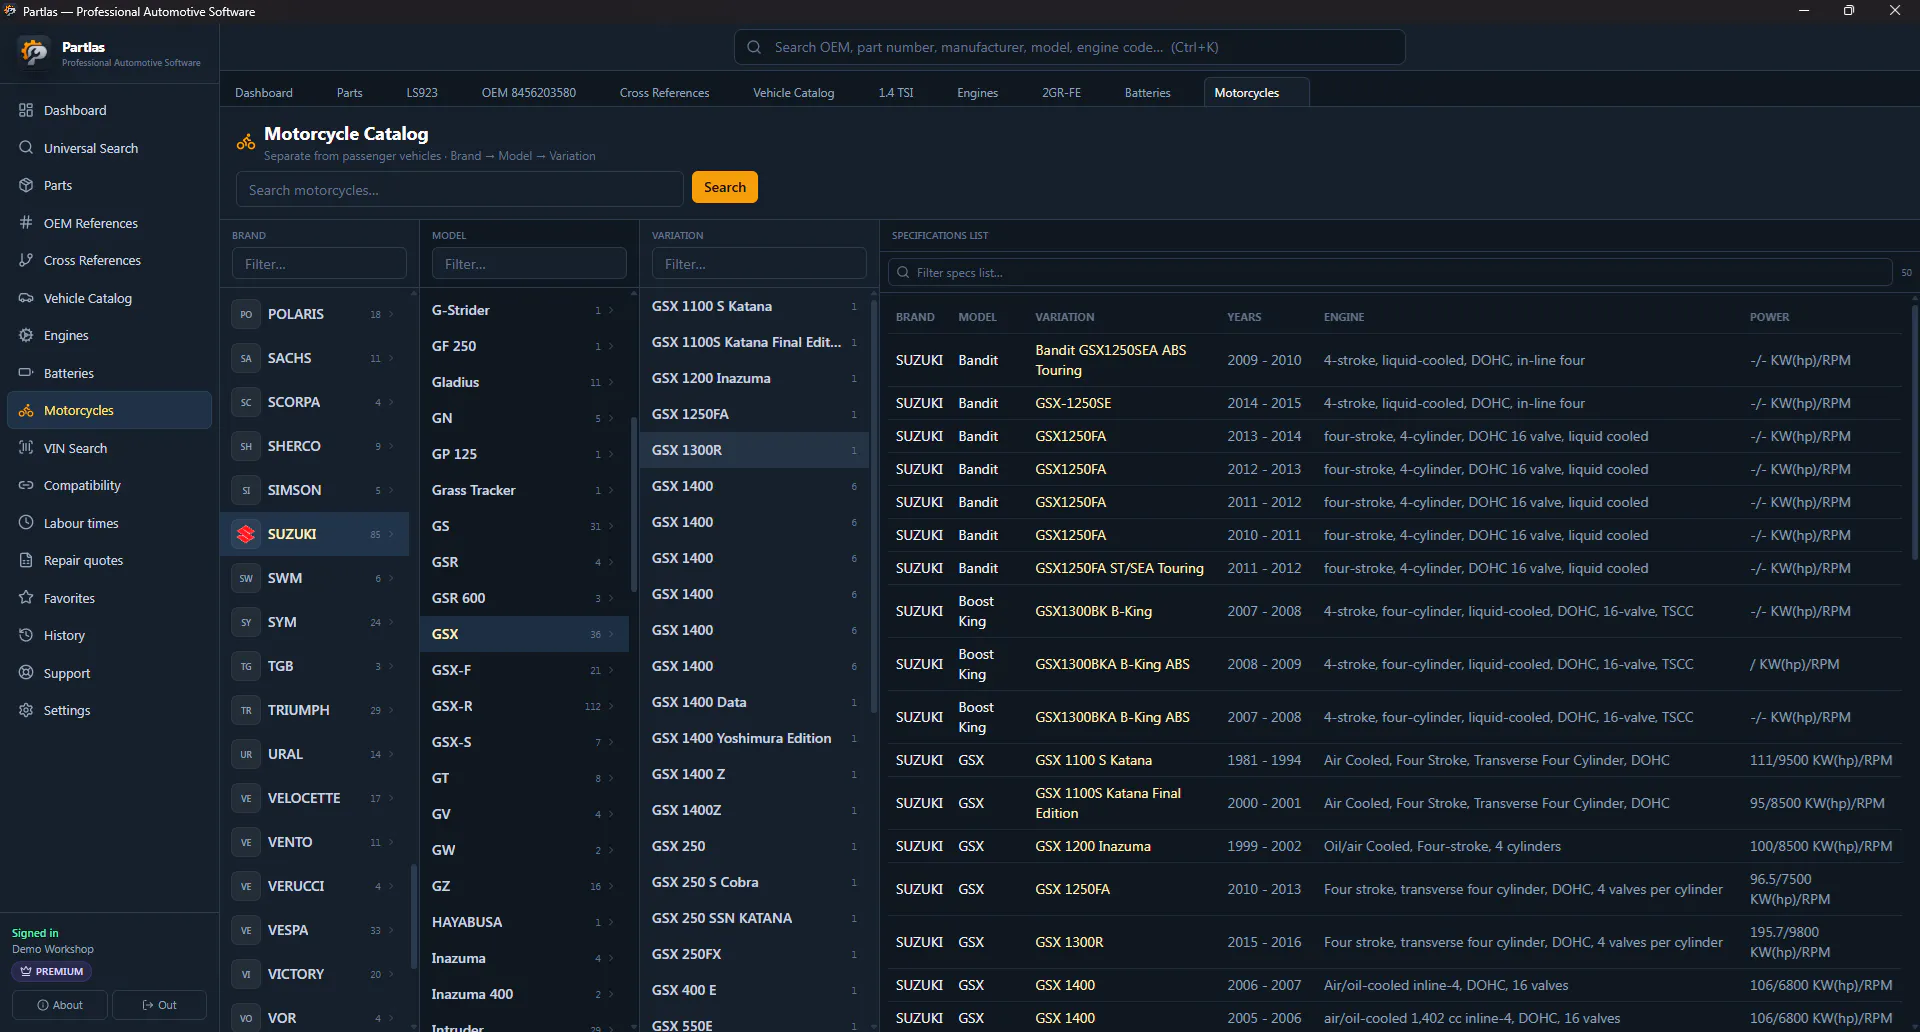
Task: Click the PREMIUM badge
Action: pyautogui.click(x=52, y=971)
